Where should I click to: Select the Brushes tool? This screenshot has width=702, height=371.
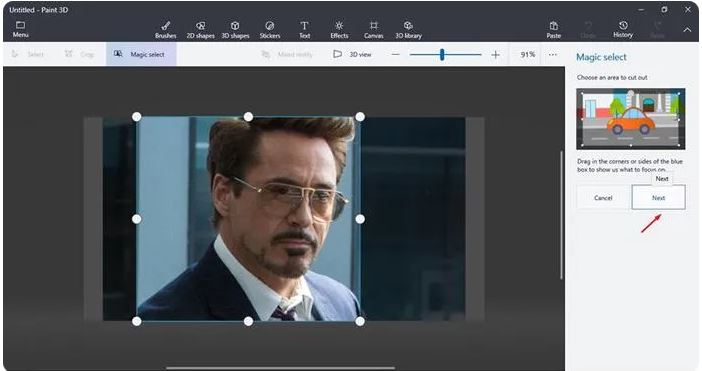166,30
